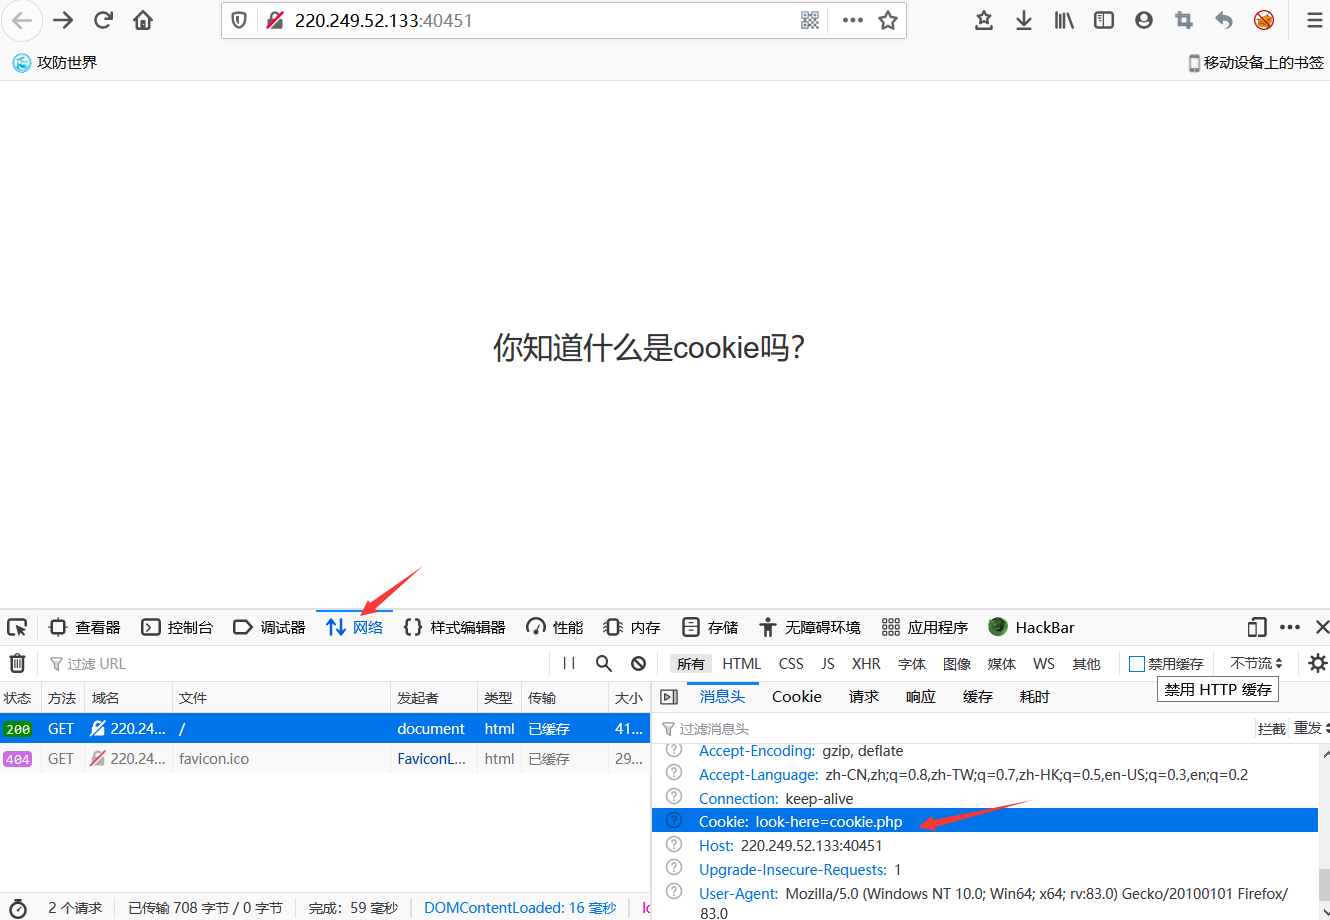
Task: Open the Firefox home page
Action: pos(143,20)
